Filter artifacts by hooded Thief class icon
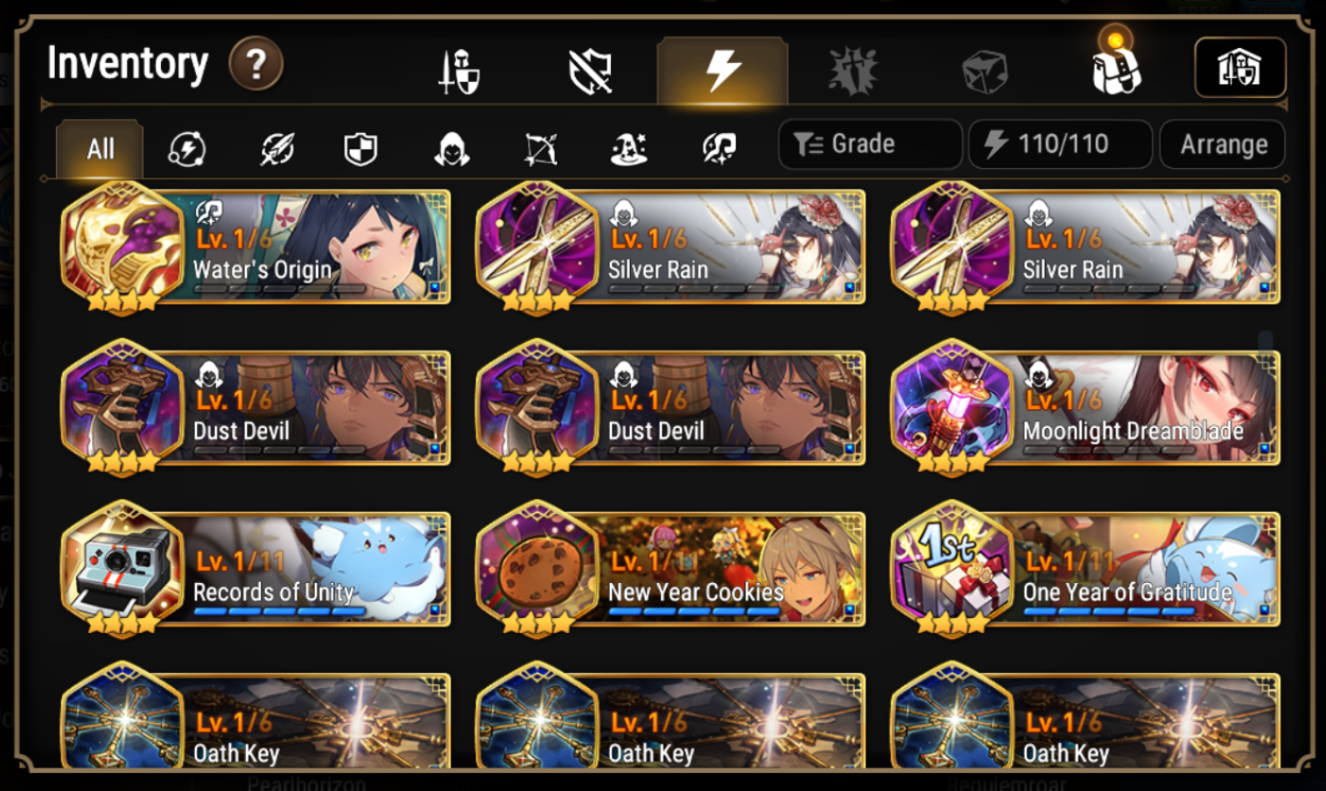 coord(452,149)
